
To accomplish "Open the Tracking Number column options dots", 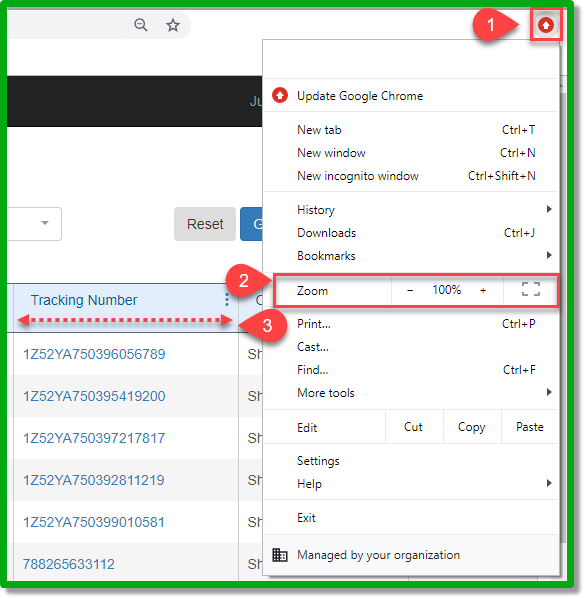I will click(227, 300).
